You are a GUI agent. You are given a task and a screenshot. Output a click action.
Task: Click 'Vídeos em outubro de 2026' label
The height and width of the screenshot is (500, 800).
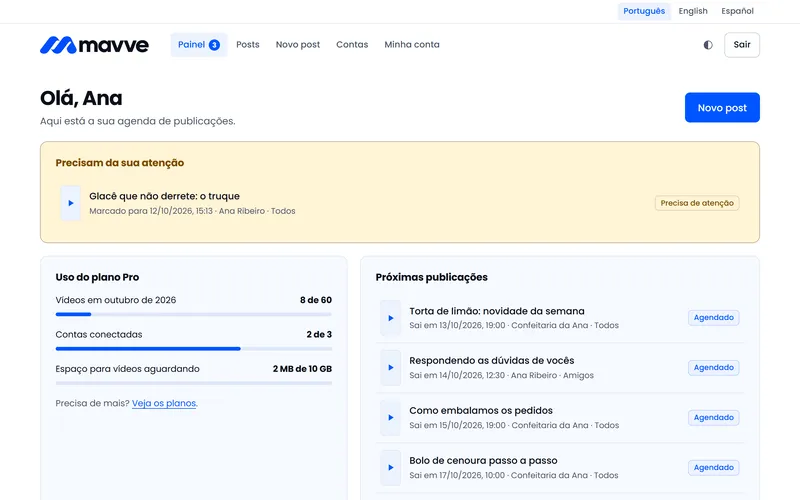tap(116, 300)
